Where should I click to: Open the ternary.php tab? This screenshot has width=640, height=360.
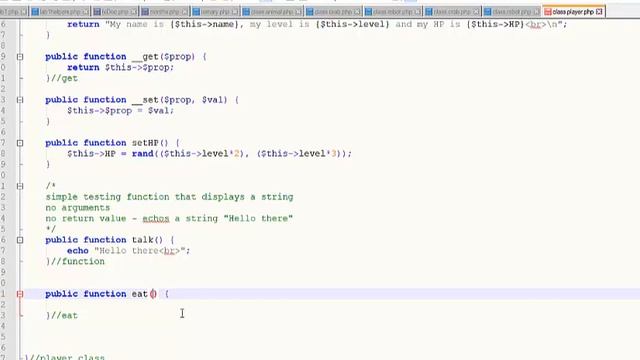pyautogui.click(x=216, y=12)
